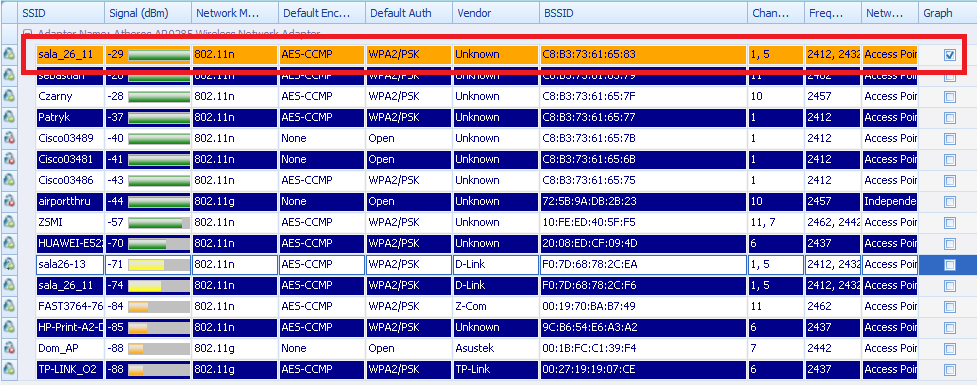
Task: Sort by the BSSID column header
Action: tap(643, 12)
